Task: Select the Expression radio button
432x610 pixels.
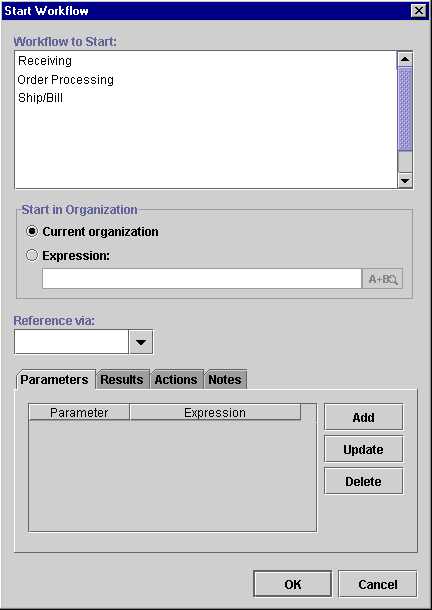Action: [x=32, y=255]
